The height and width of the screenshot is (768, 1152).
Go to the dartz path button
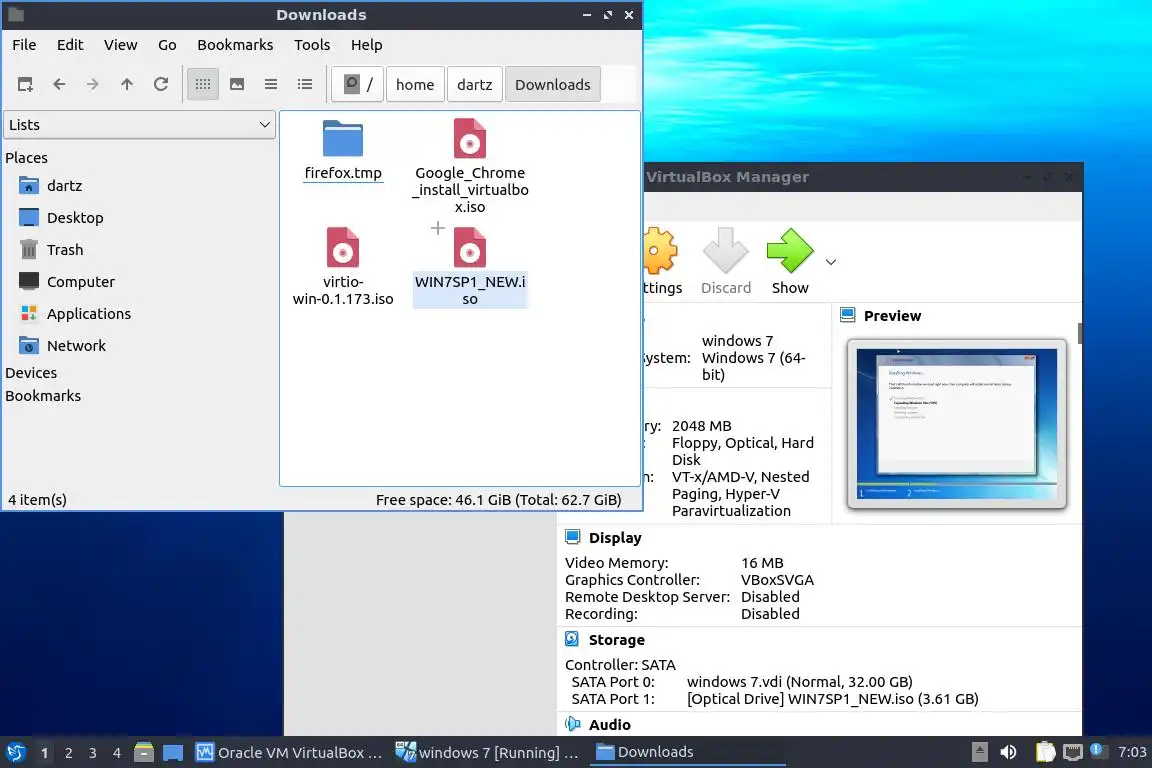(475, 85)
